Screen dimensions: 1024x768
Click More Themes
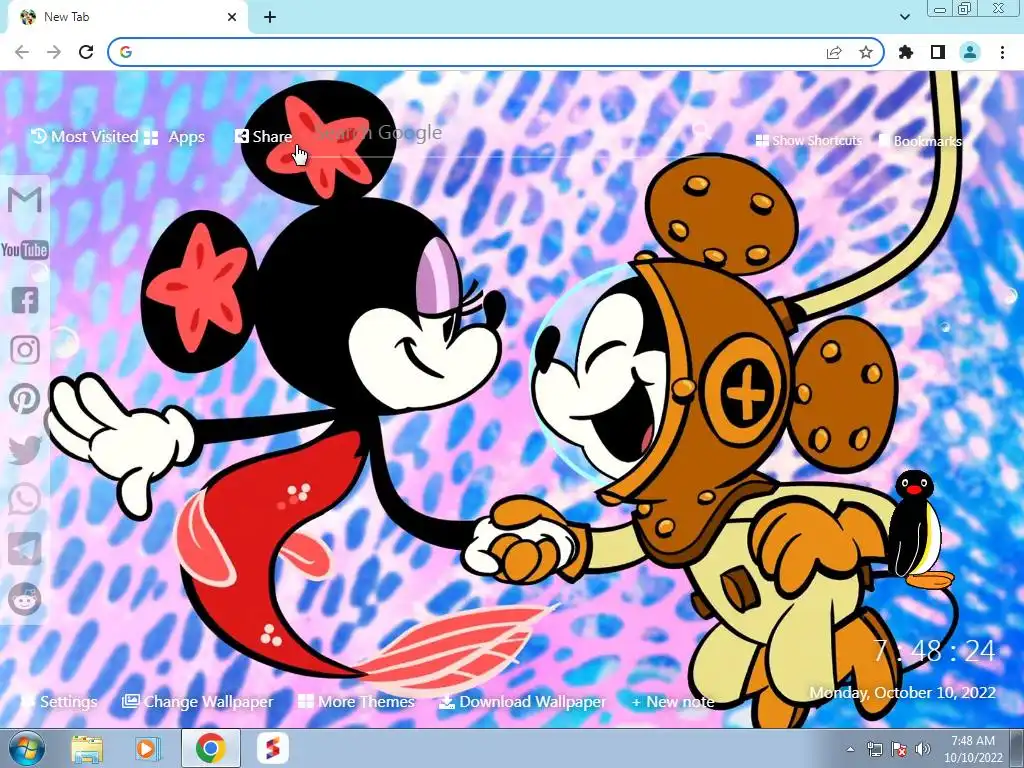(x=357, y=701)
